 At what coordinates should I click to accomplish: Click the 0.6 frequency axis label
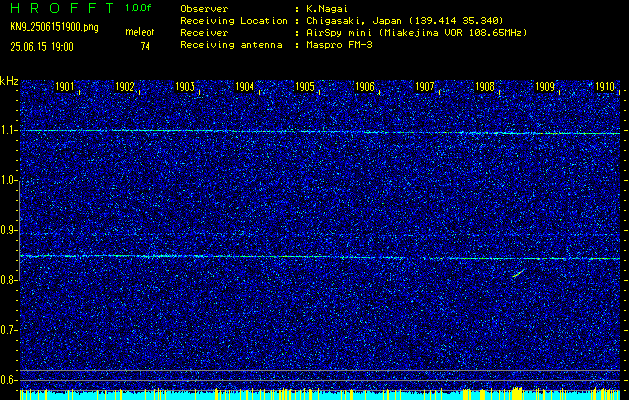pyautogui.click(x=6, y=380)
